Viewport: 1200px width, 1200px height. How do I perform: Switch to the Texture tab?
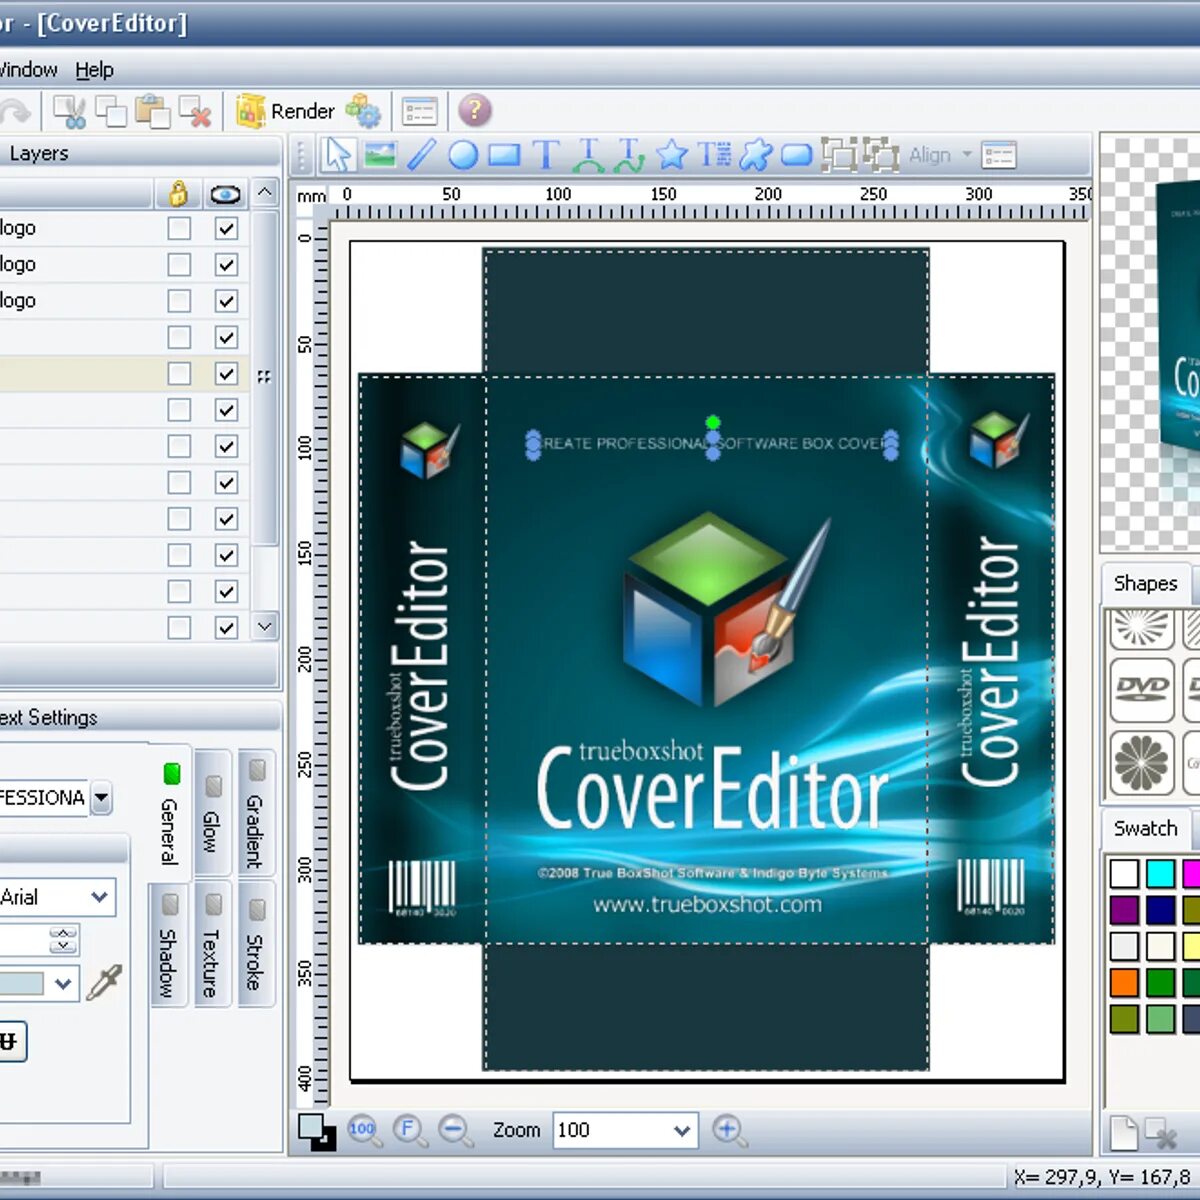212,945
